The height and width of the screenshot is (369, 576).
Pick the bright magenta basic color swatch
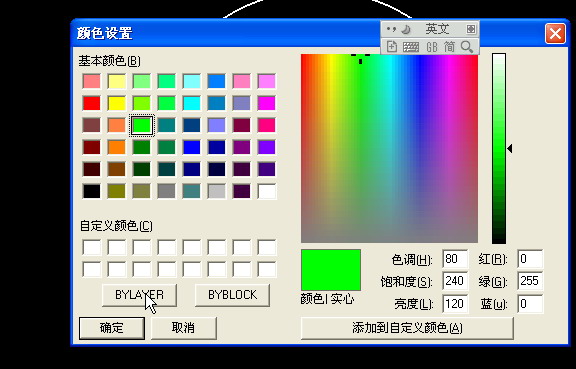(x=266, y=103)
